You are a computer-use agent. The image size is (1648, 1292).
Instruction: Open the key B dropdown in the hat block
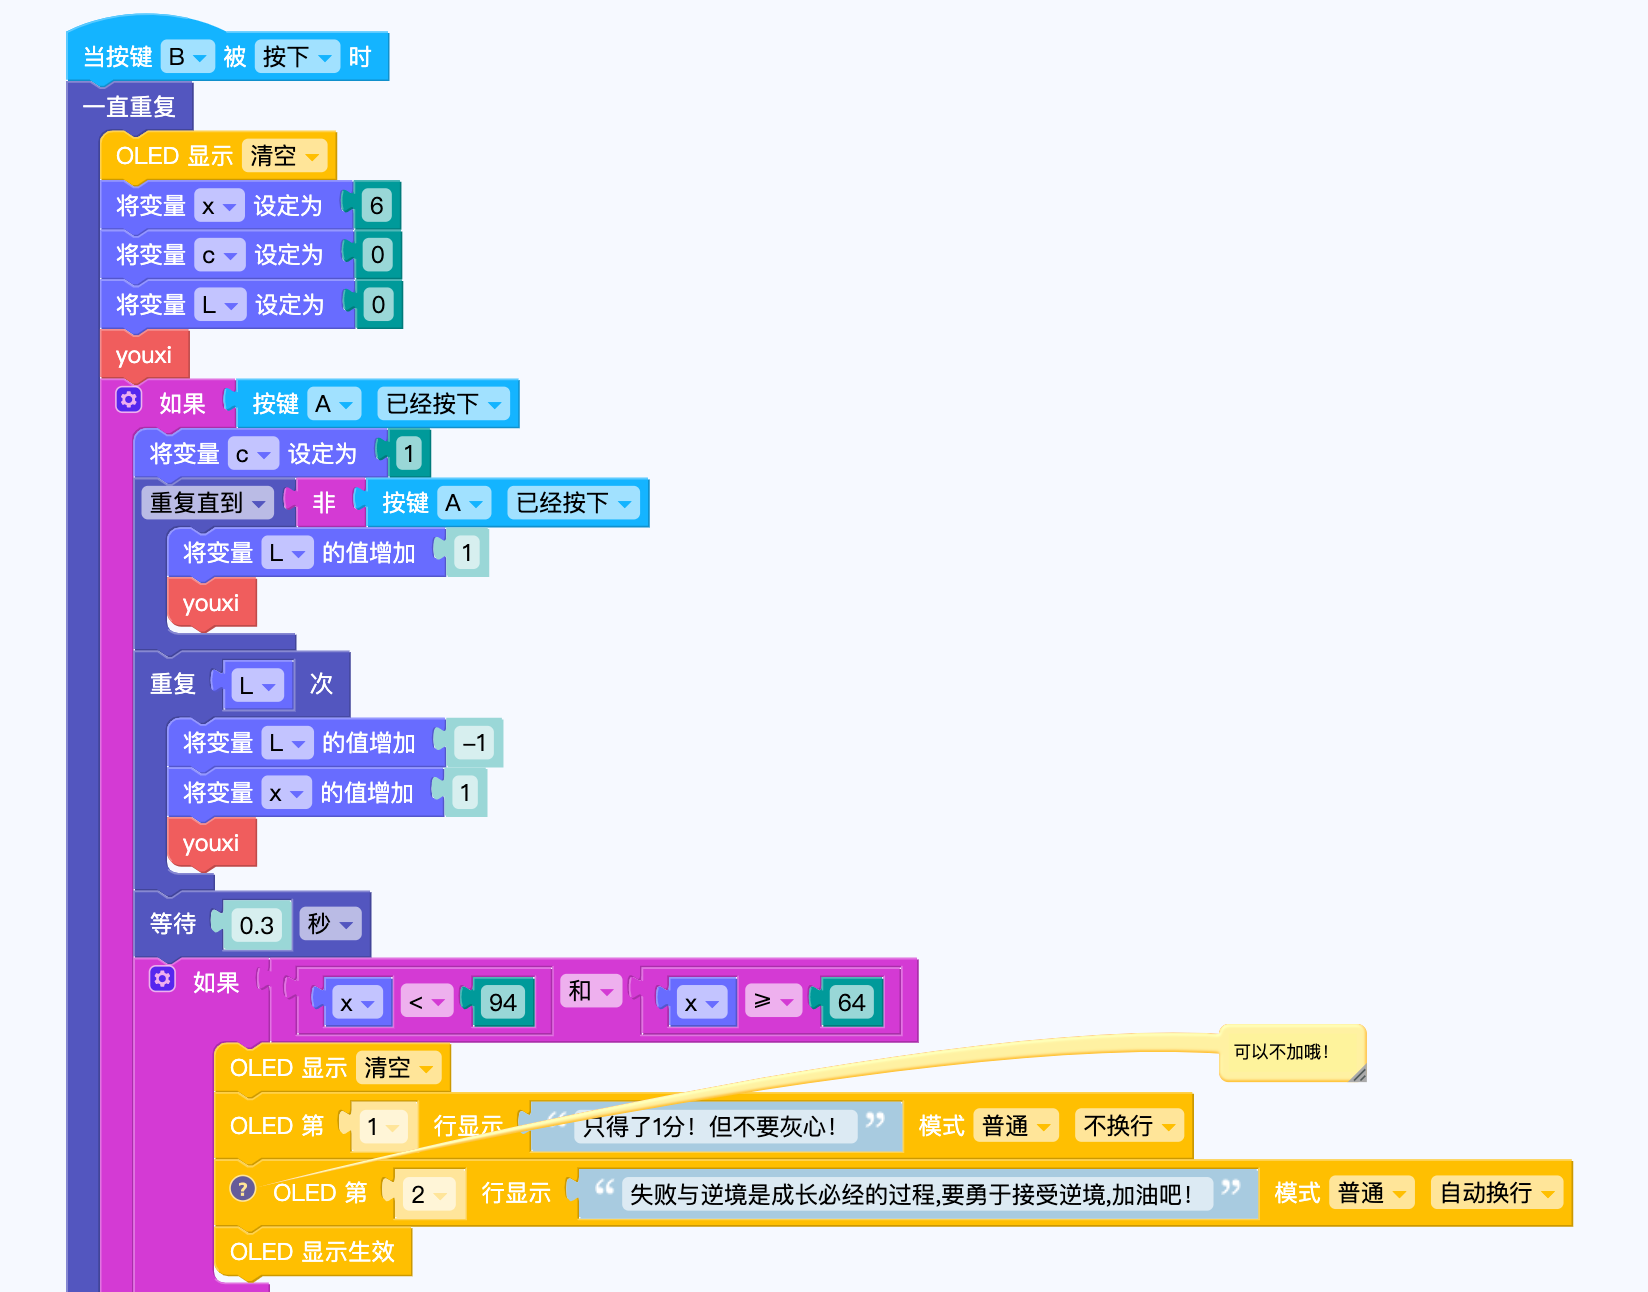point(187,57)
